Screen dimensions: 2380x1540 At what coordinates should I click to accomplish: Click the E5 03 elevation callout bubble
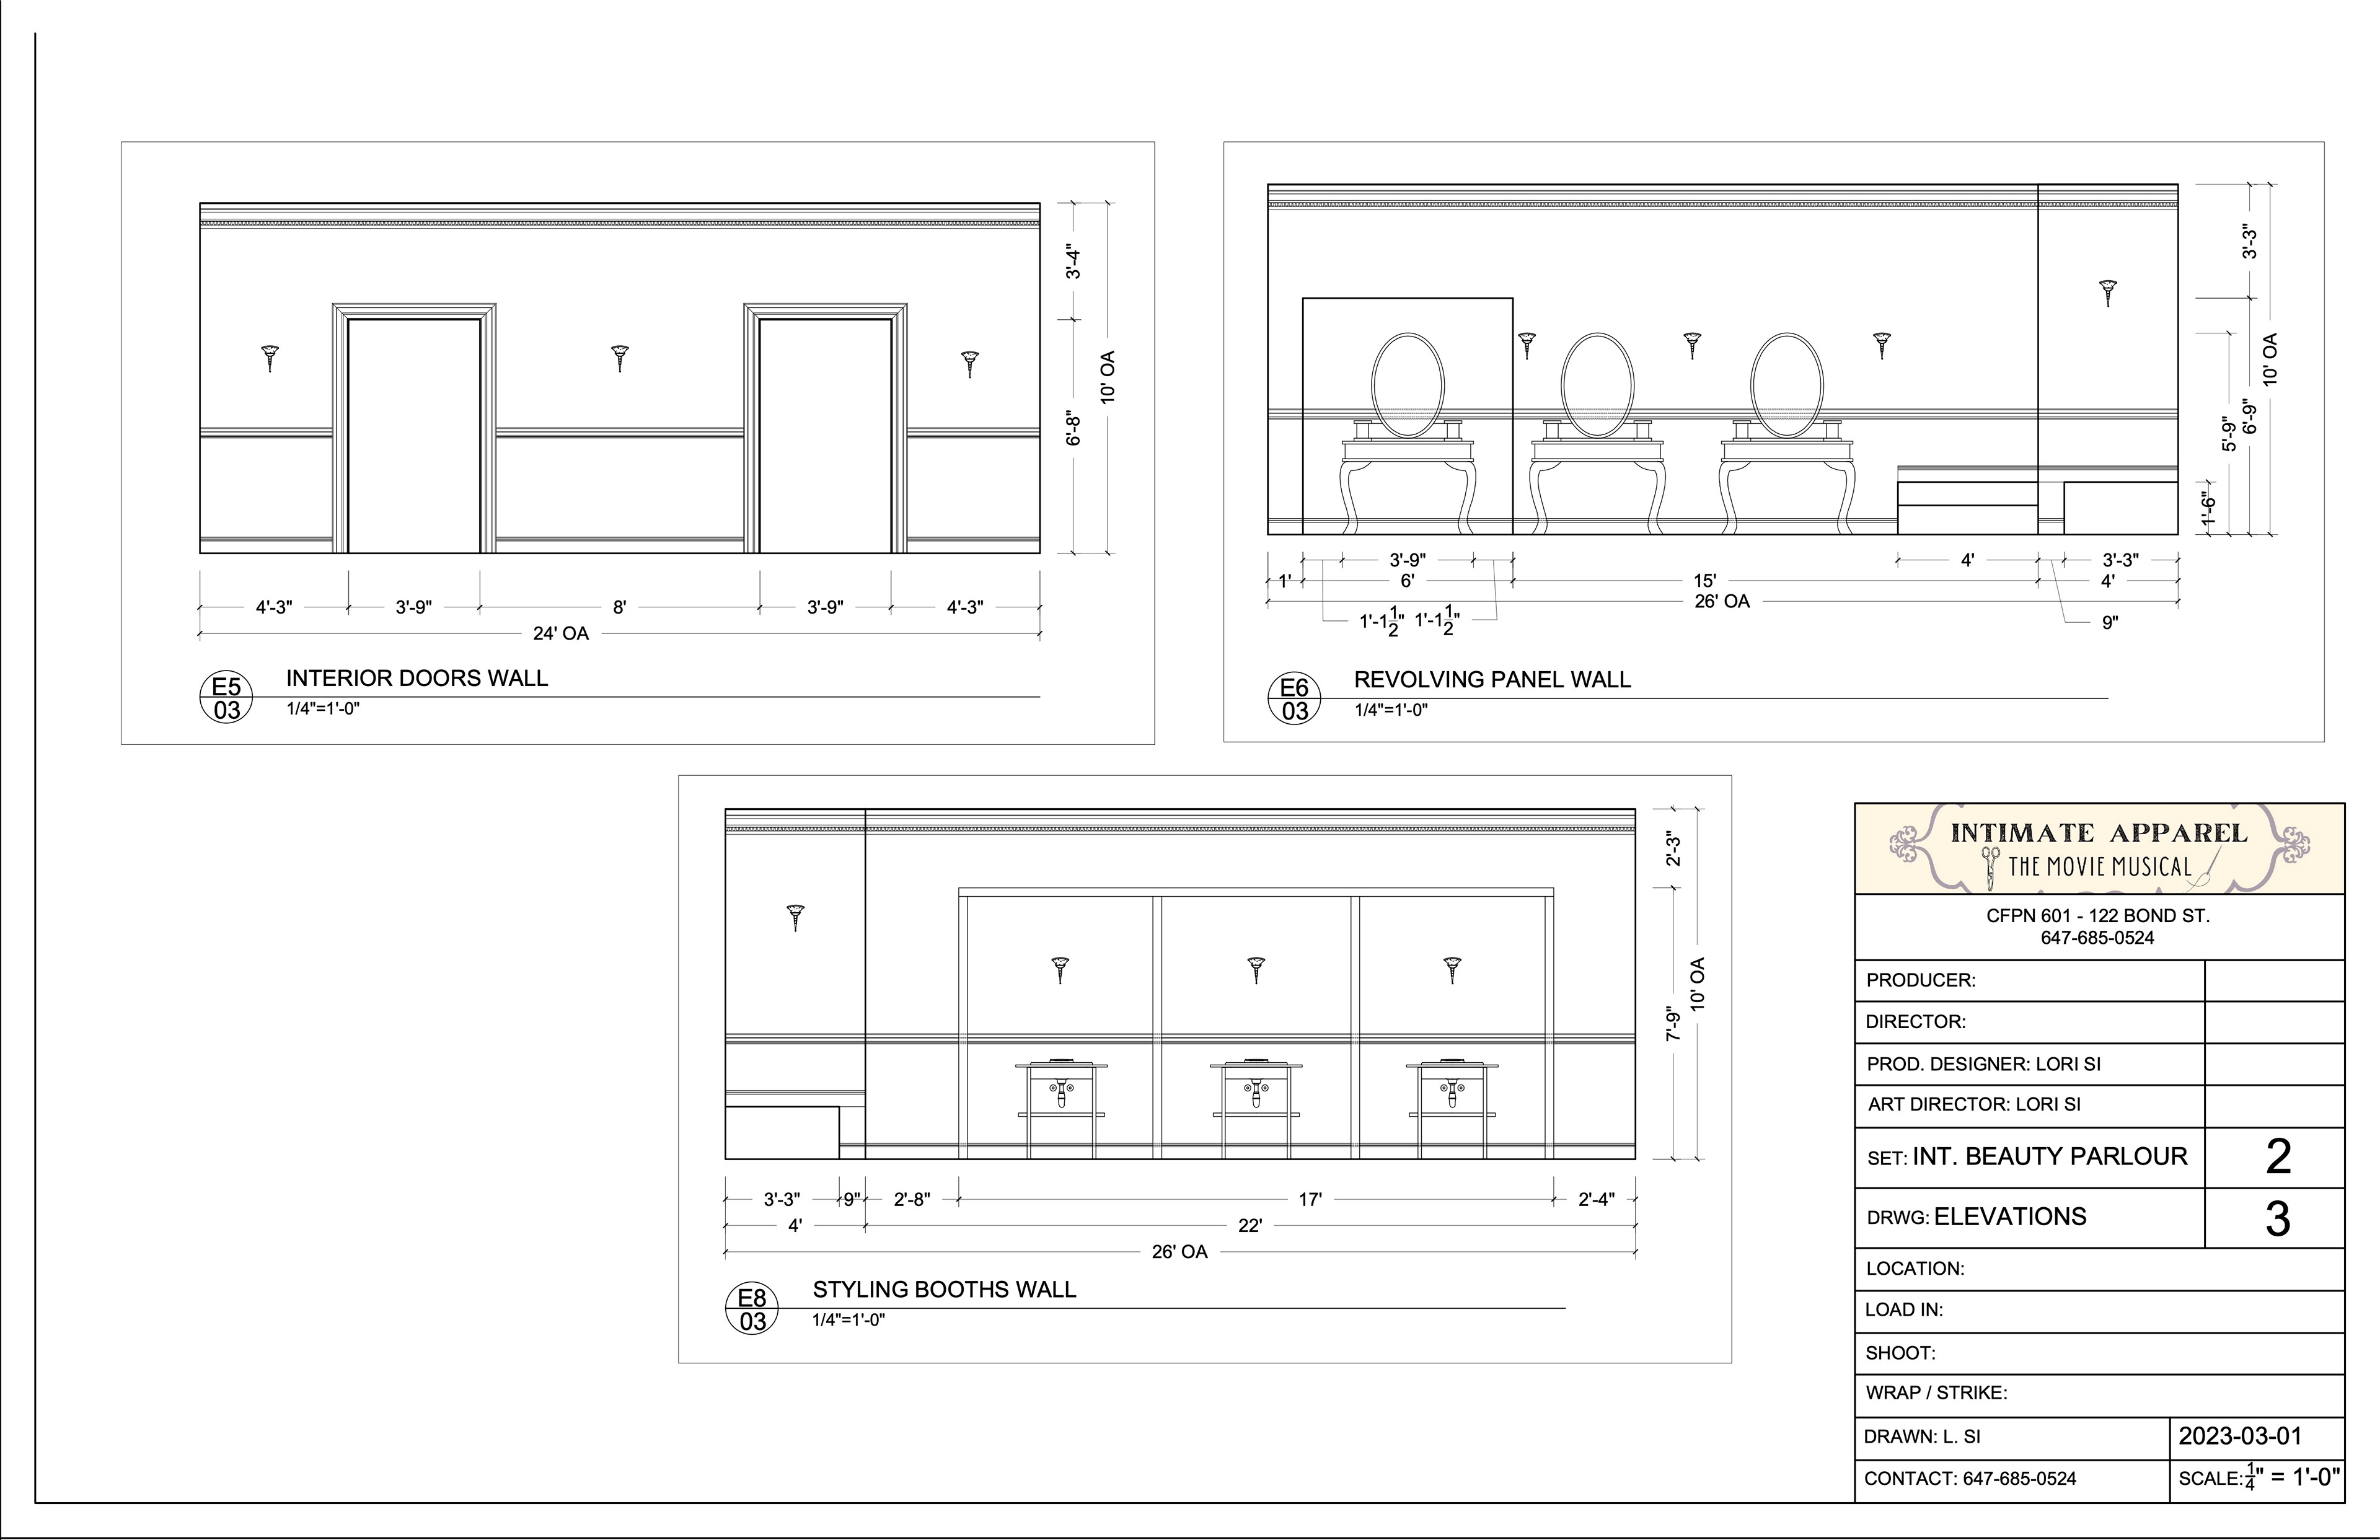point(226,698)
